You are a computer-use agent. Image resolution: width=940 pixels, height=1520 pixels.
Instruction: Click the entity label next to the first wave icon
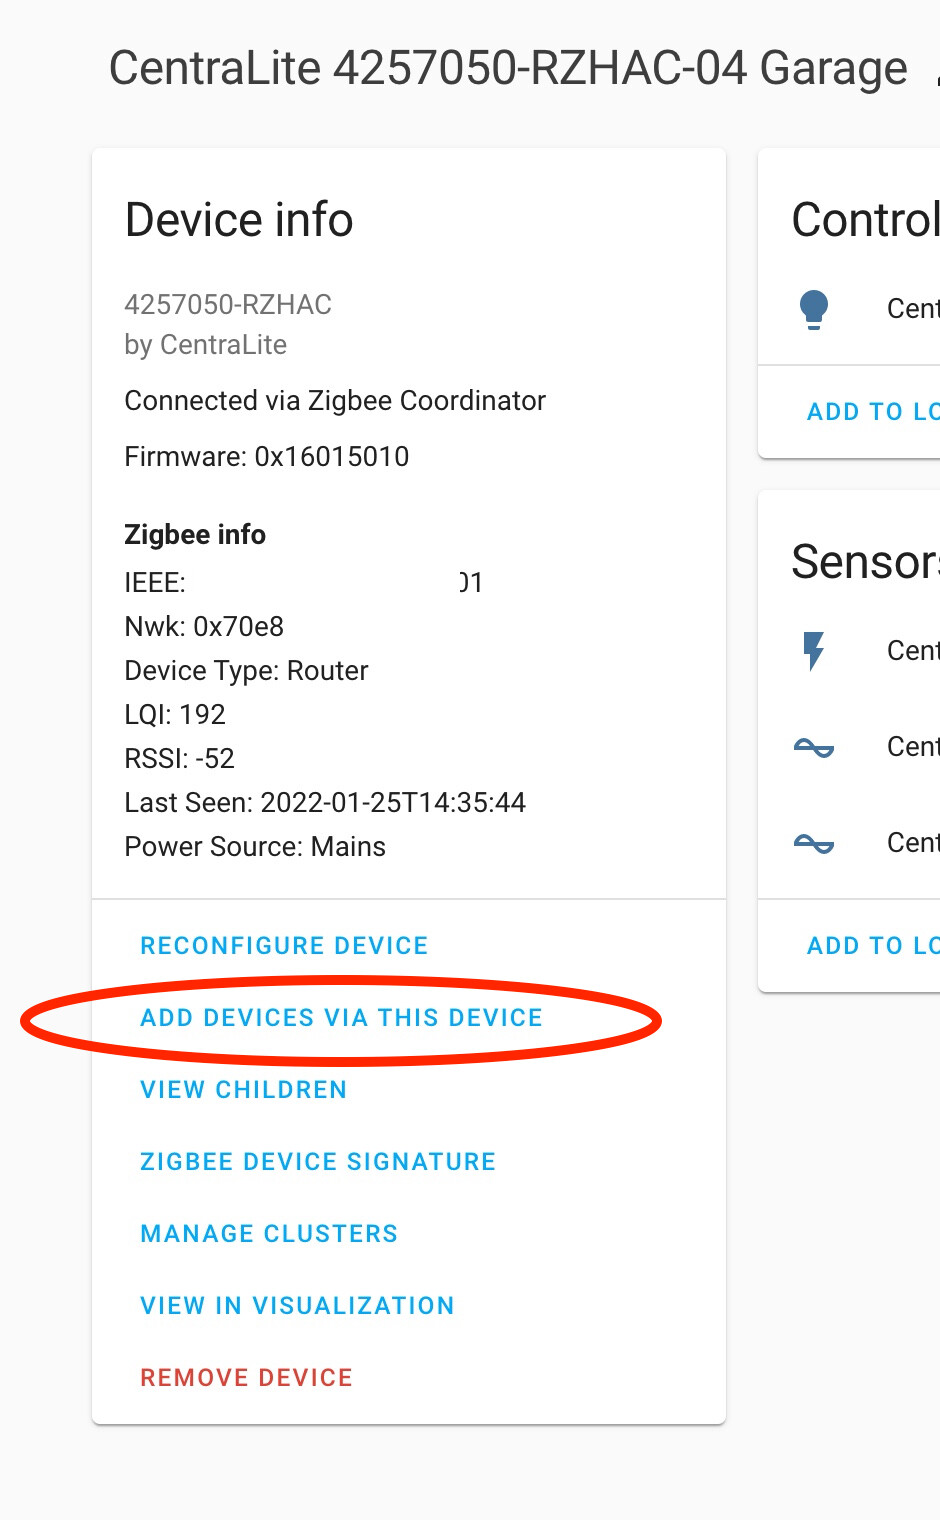point(912,748)
